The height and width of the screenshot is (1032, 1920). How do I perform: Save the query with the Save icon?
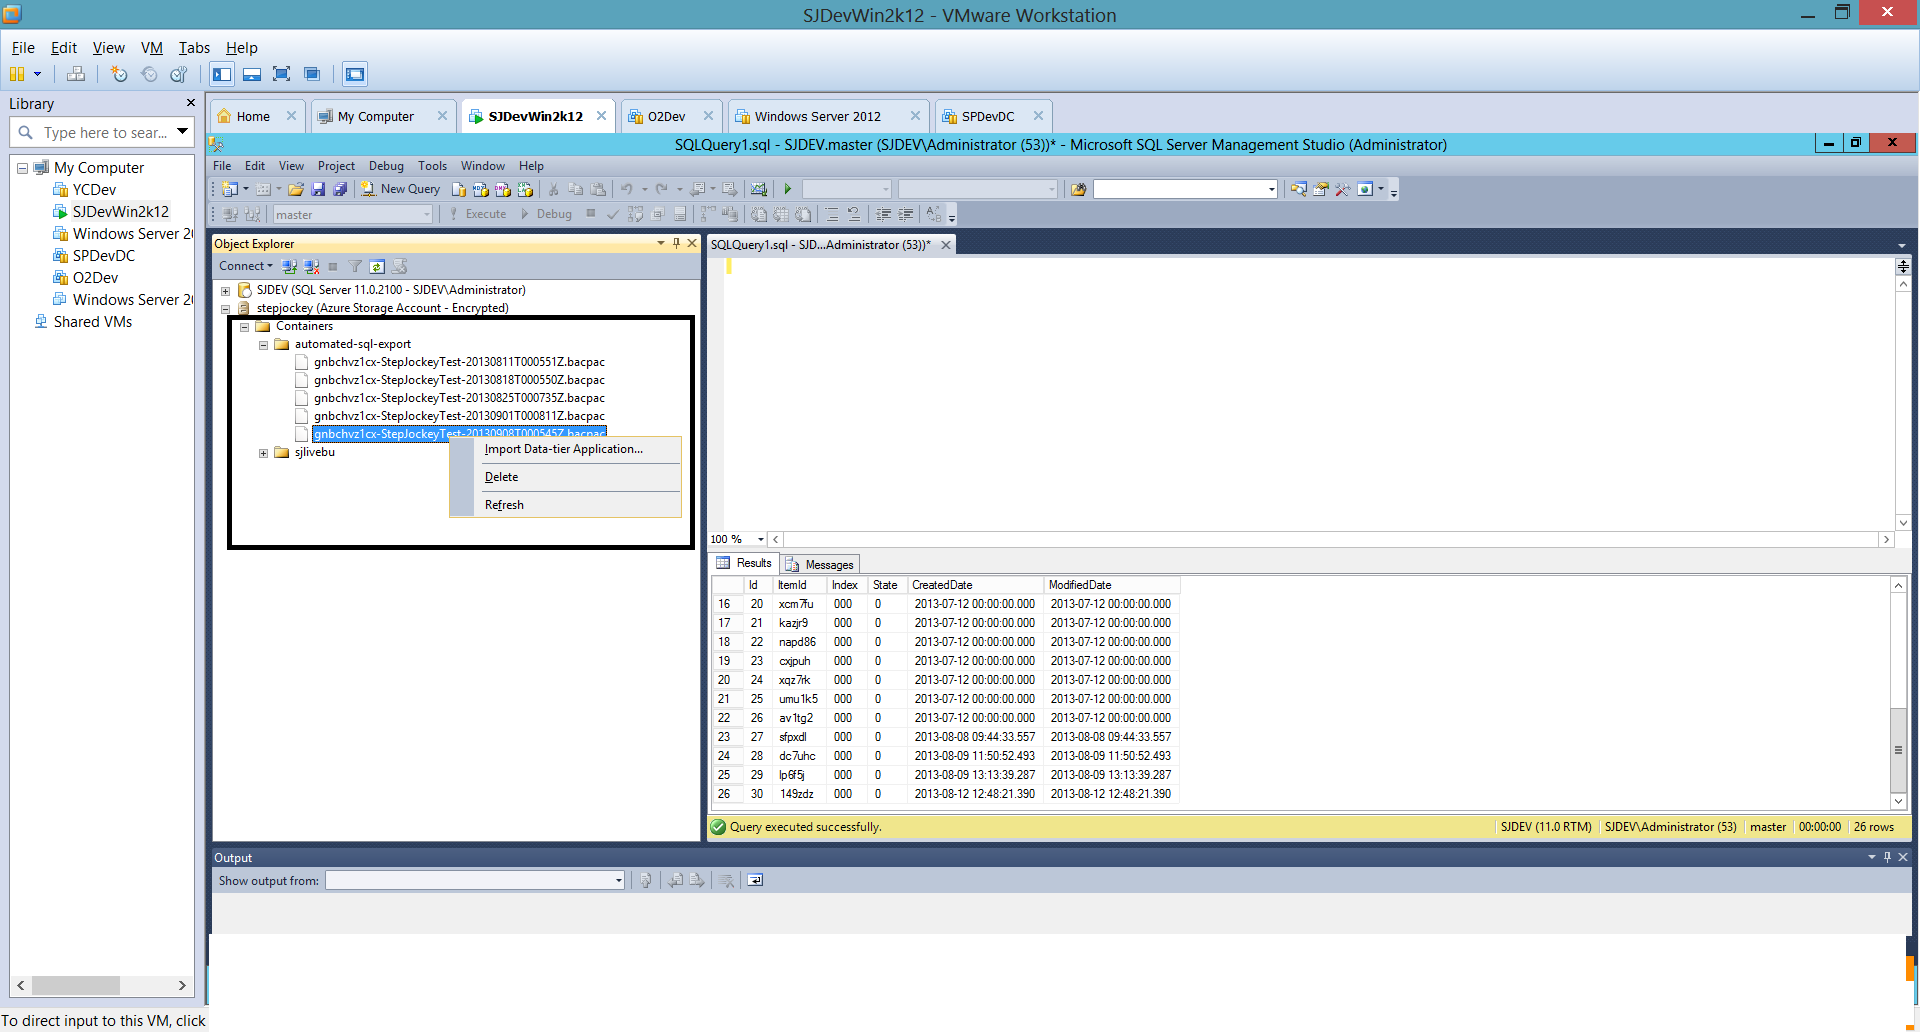pyautogui.click(x=318, y=189)
